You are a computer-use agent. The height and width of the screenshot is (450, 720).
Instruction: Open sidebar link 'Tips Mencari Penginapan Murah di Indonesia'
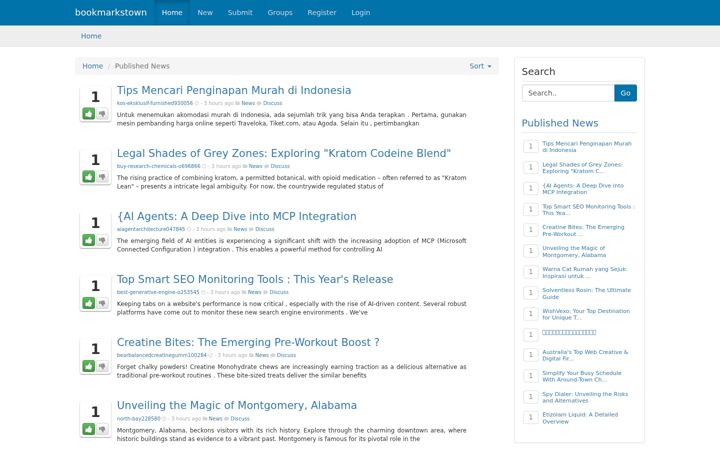point(587,147)
